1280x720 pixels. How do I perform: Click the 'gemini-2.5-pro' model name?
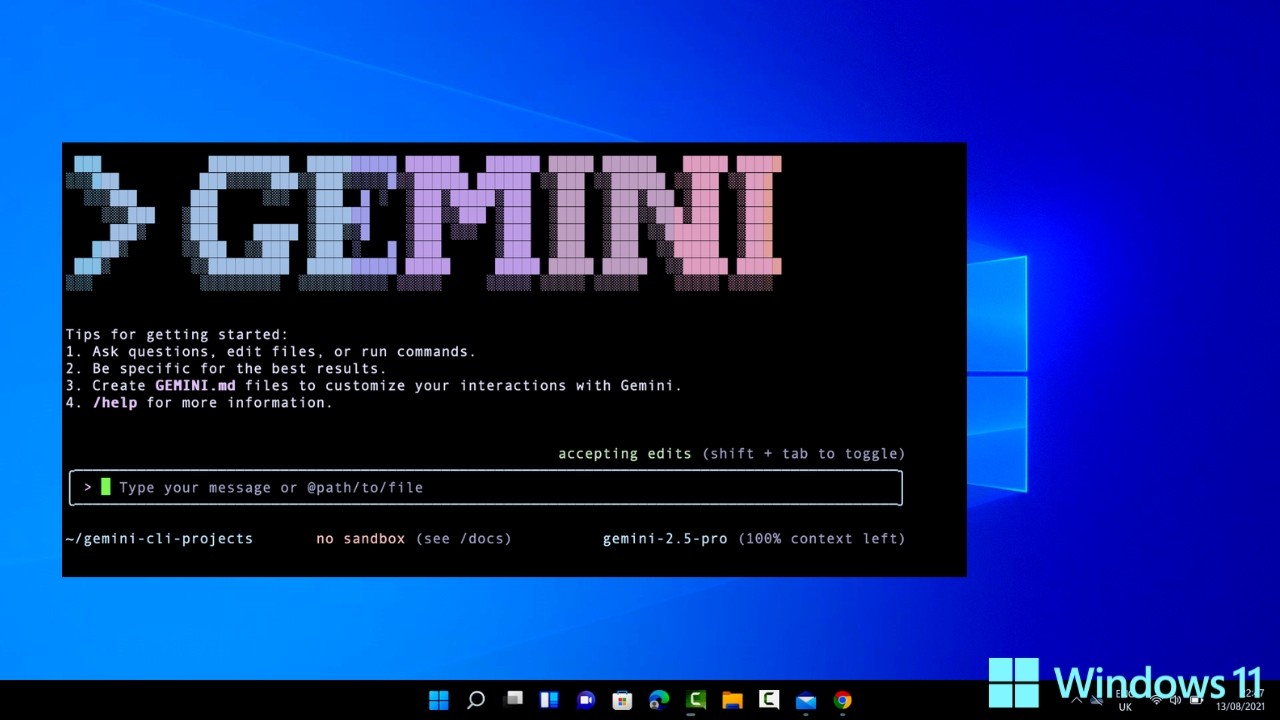665,539
